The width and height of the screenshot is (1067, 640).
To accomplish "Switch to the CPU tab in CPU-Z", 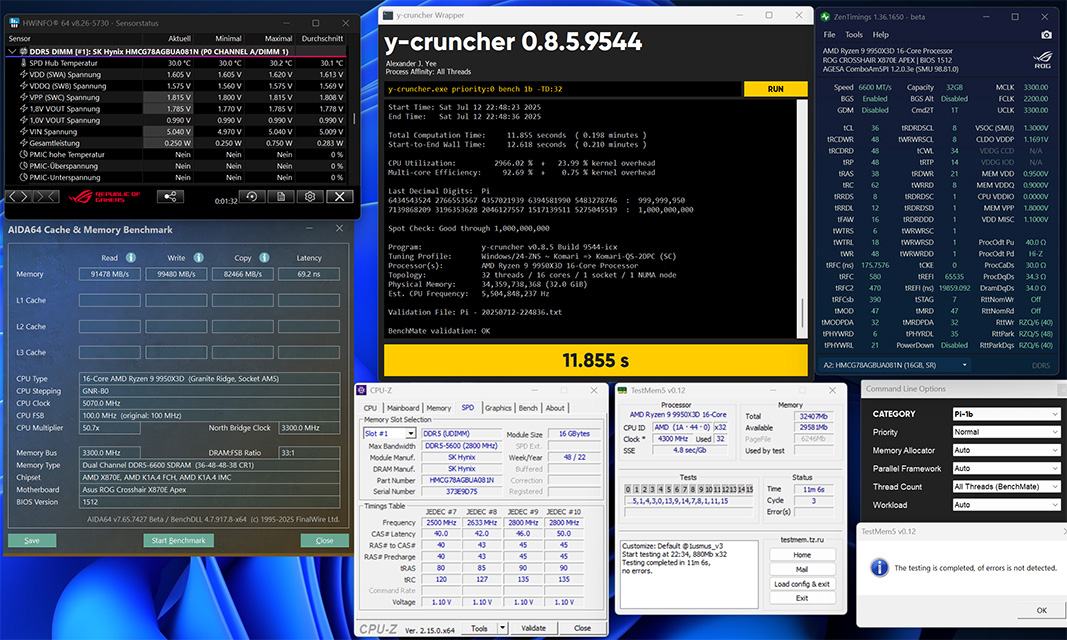I will (x=370, y=408).
